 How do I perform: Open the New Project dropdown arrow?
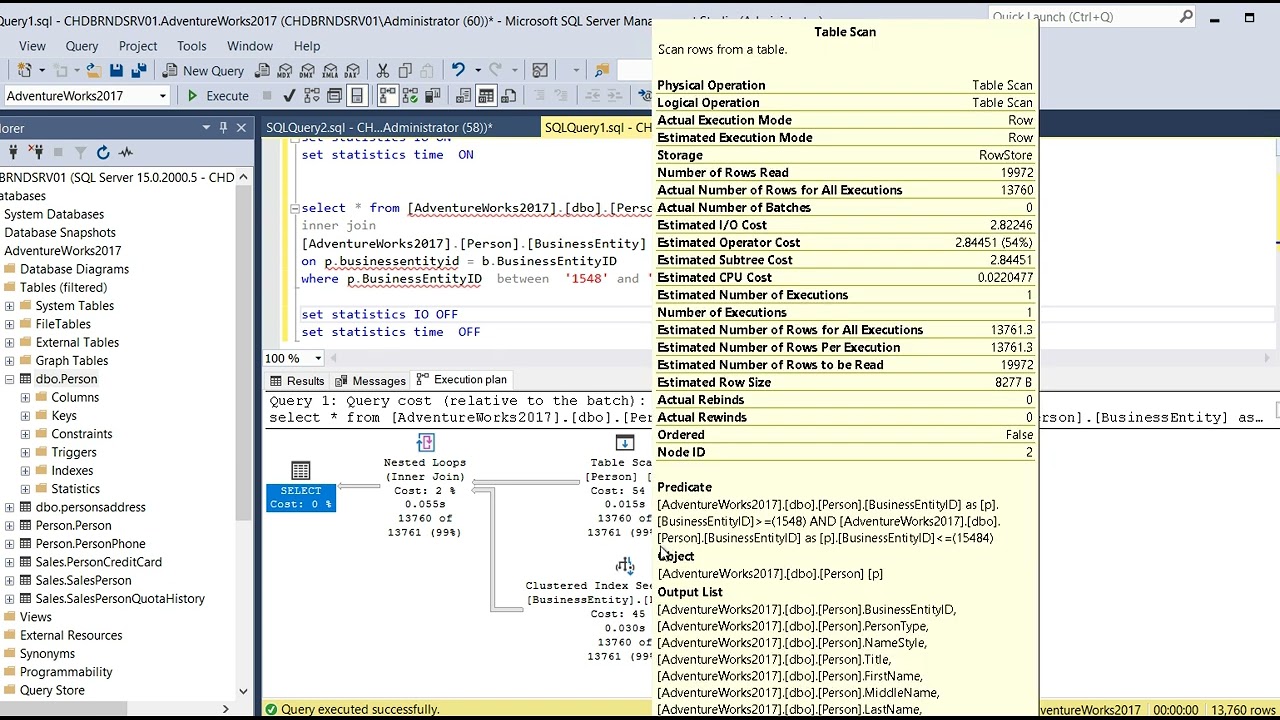point(41,70)
